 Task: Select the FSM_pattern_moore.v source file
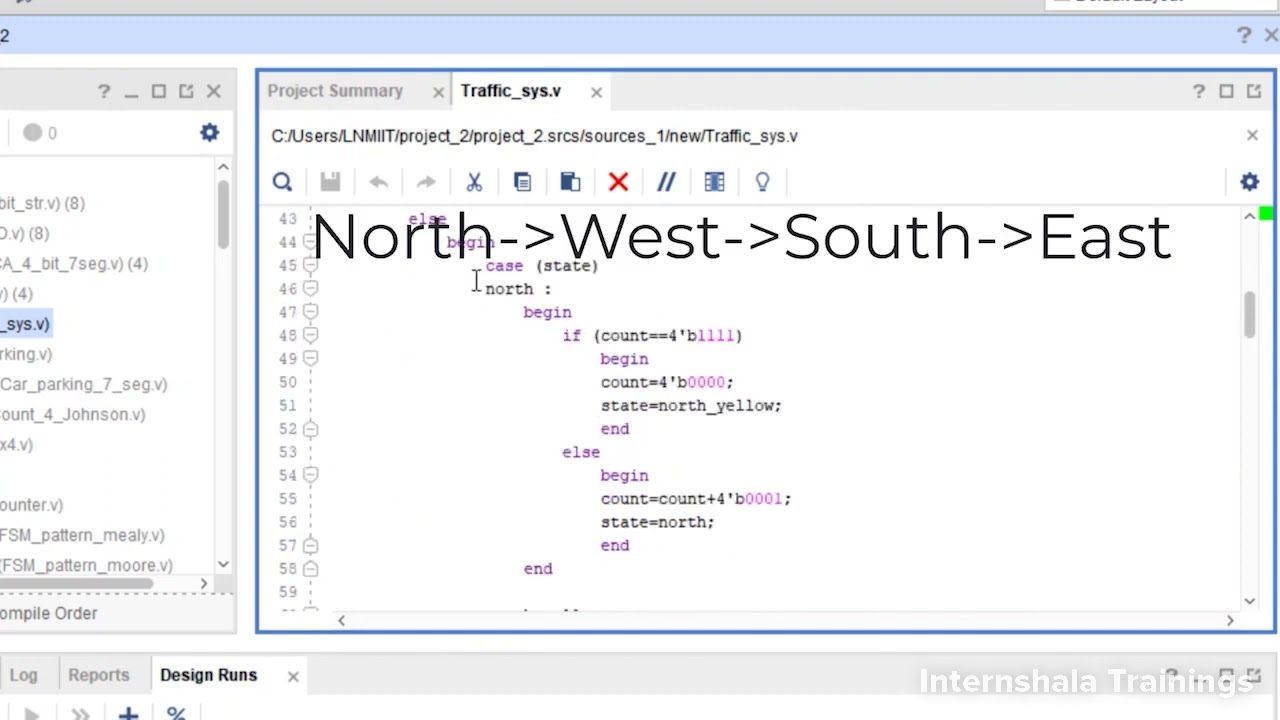pyautogui.click(x=86, y=565)
